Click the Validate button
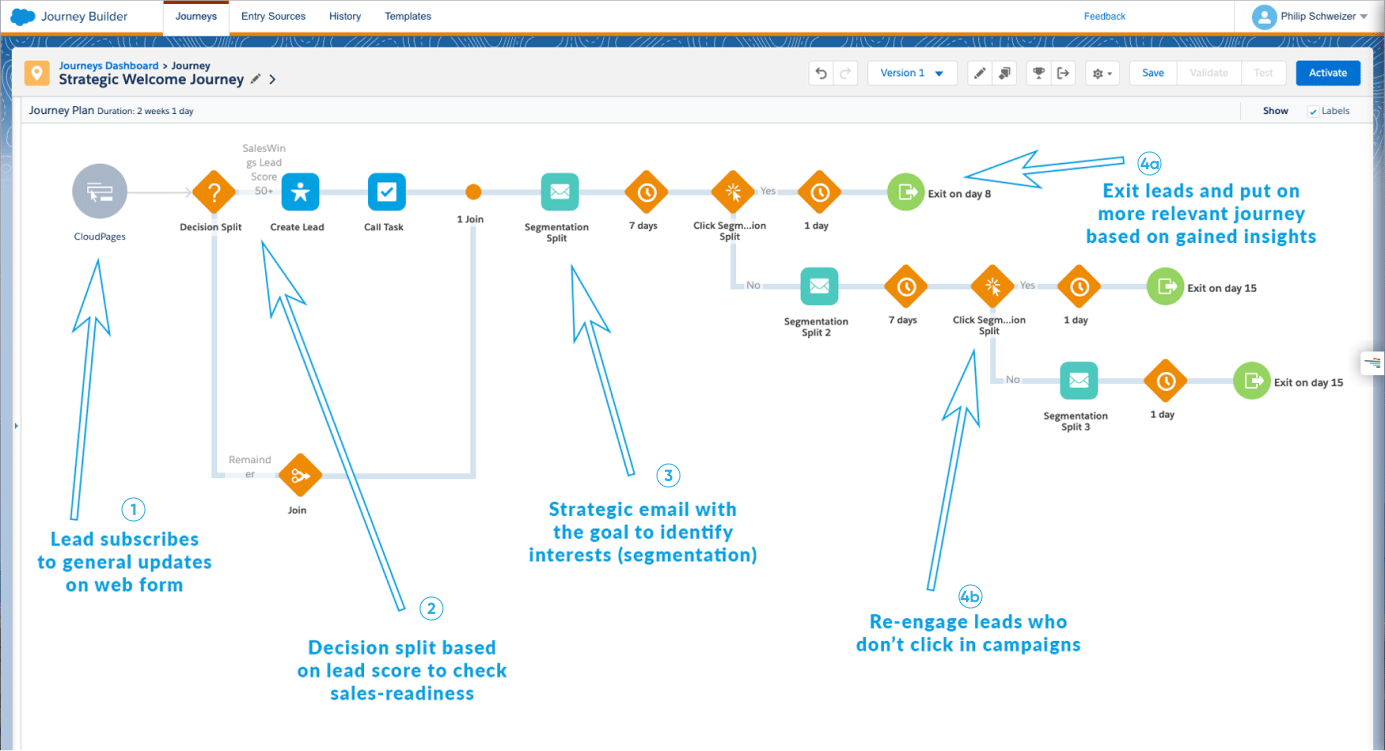 pos(1209,73)
